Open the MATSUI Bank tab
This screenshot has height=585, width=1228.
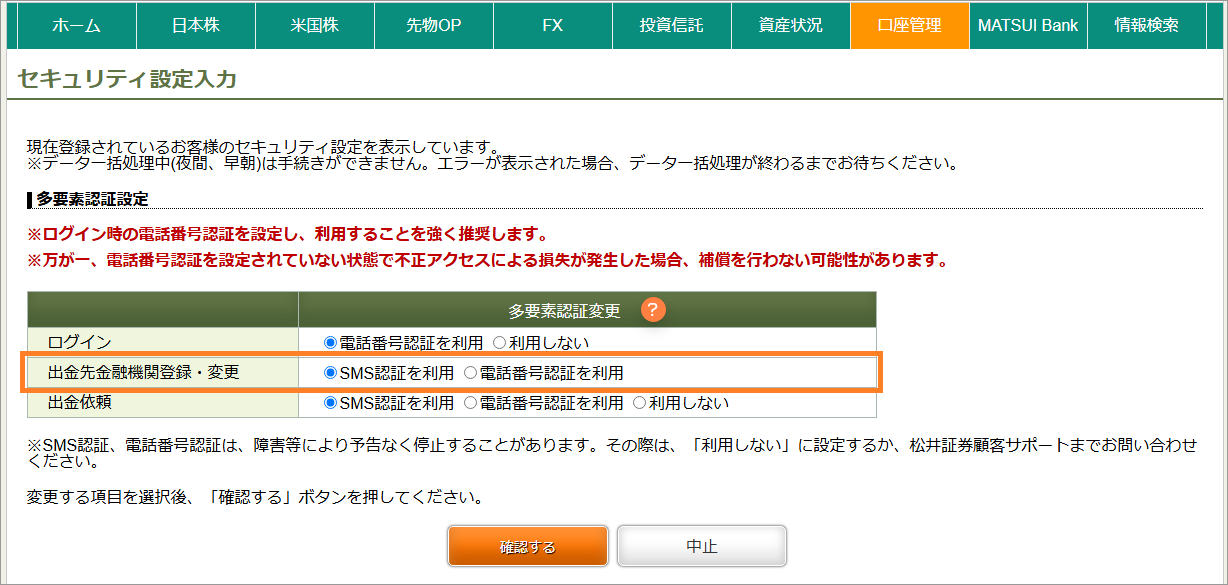point(1028,25)
